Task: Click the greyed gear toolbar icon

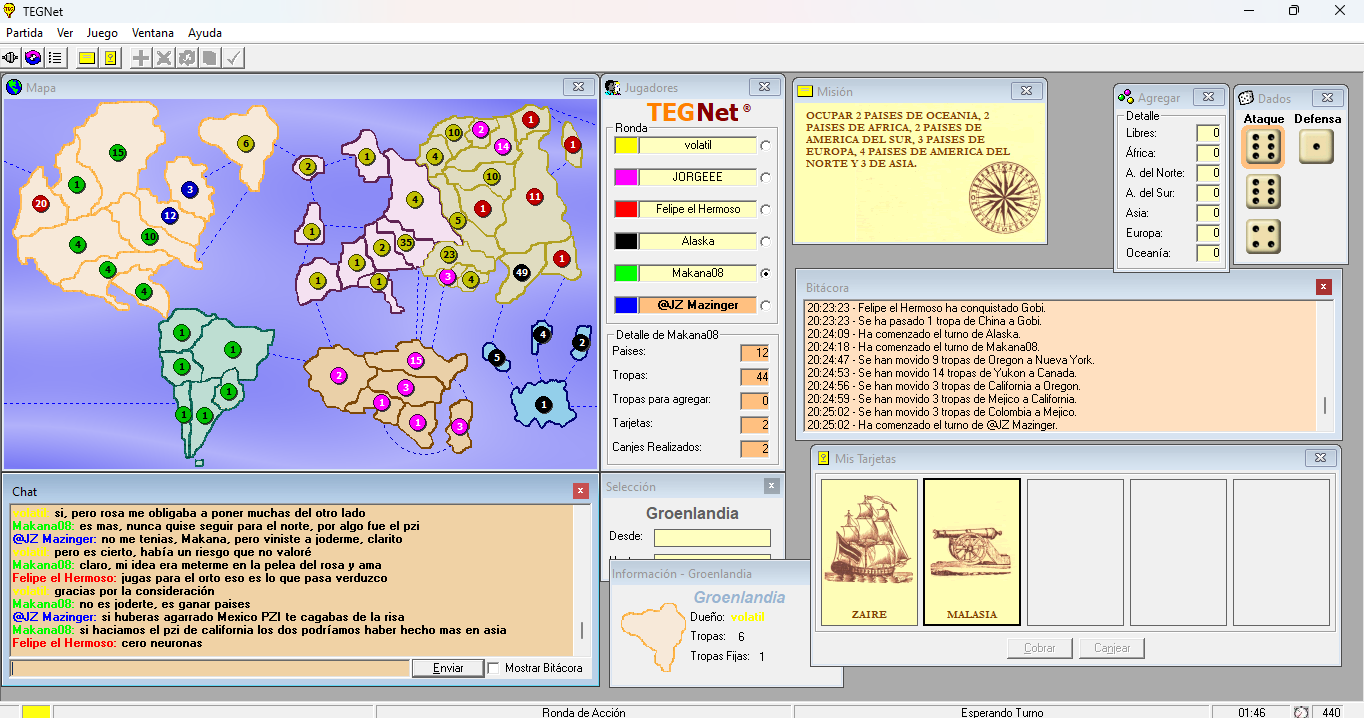Action: pos(187,58)
